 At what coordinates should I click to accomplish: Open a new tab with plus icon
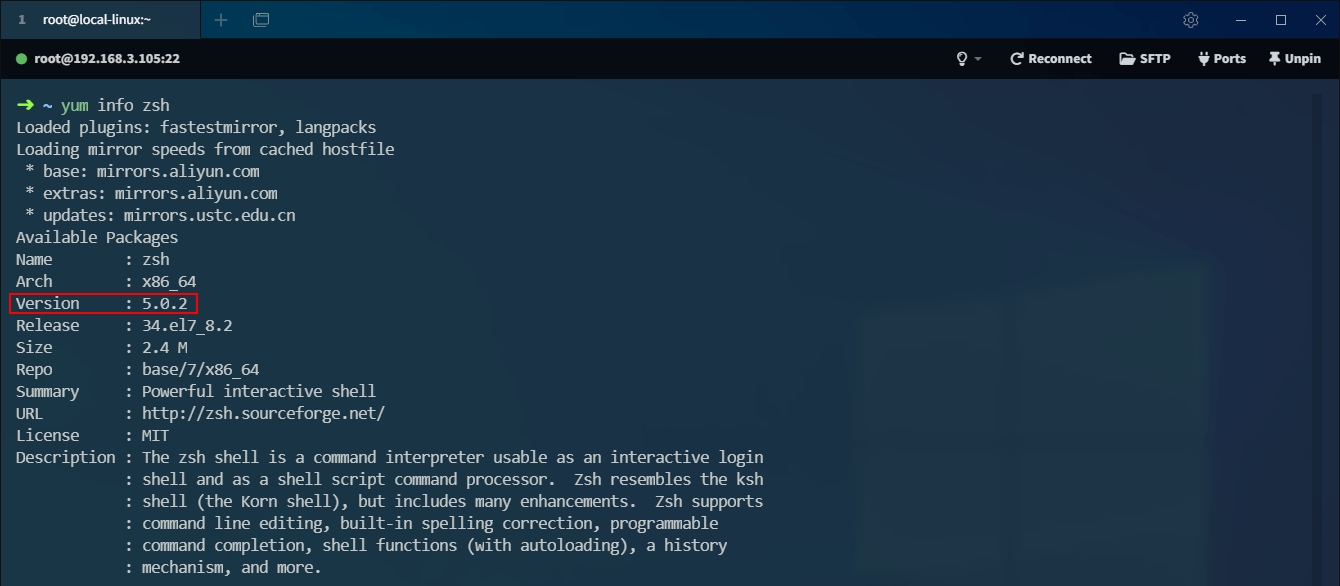click(221, 20)
